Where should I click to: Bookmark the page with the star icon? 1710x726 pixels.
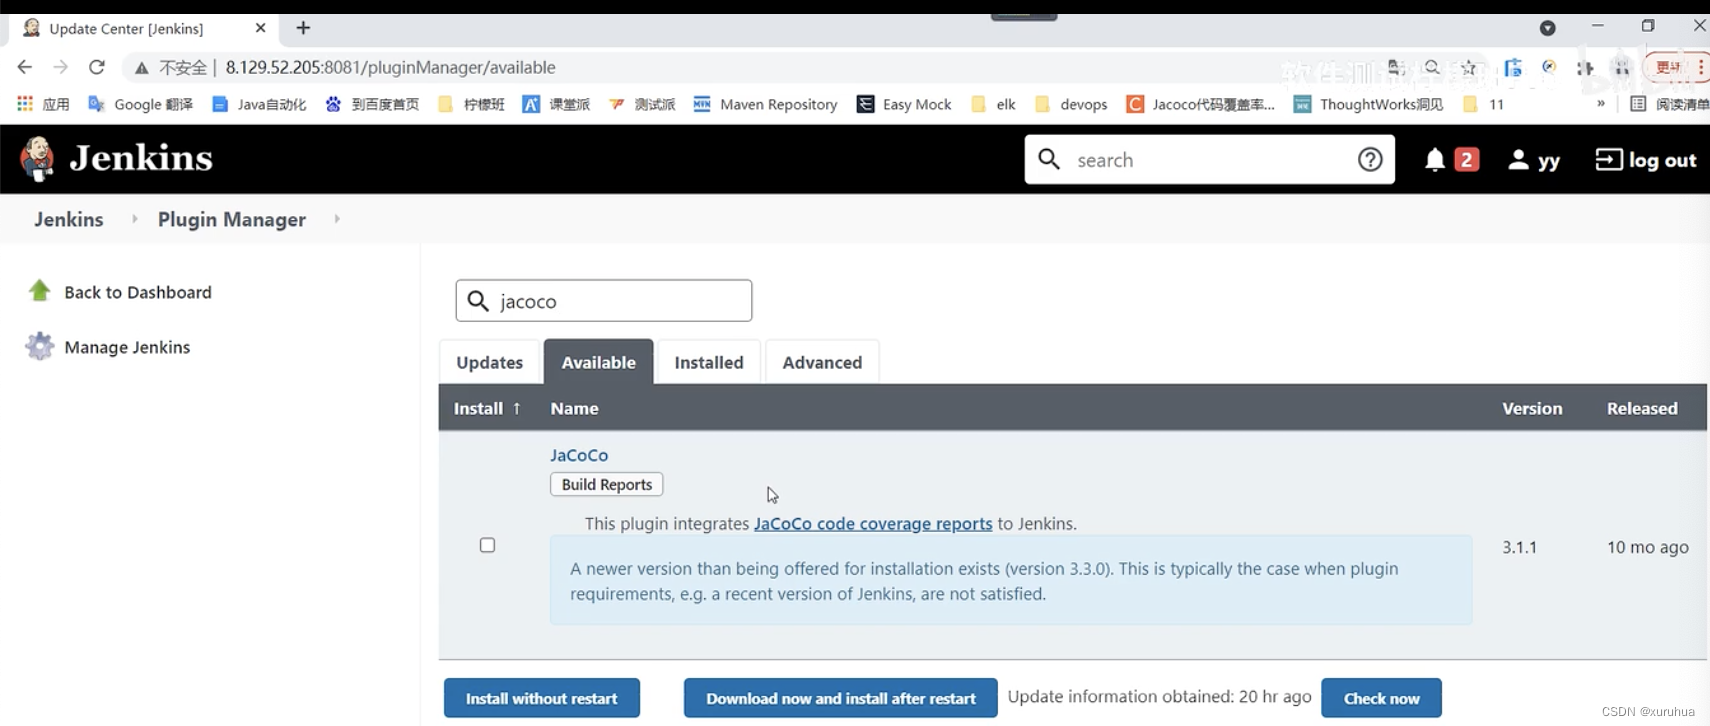pos(1468,68)
